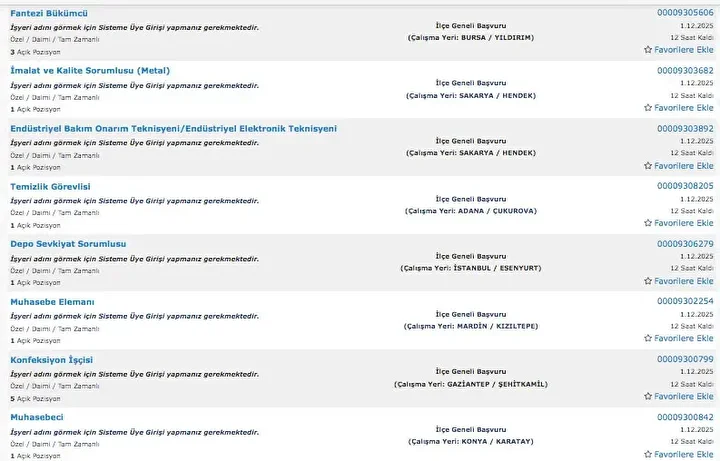720x461 pixels.
Task: Open job number 00009305606
Action: point(685,12)
